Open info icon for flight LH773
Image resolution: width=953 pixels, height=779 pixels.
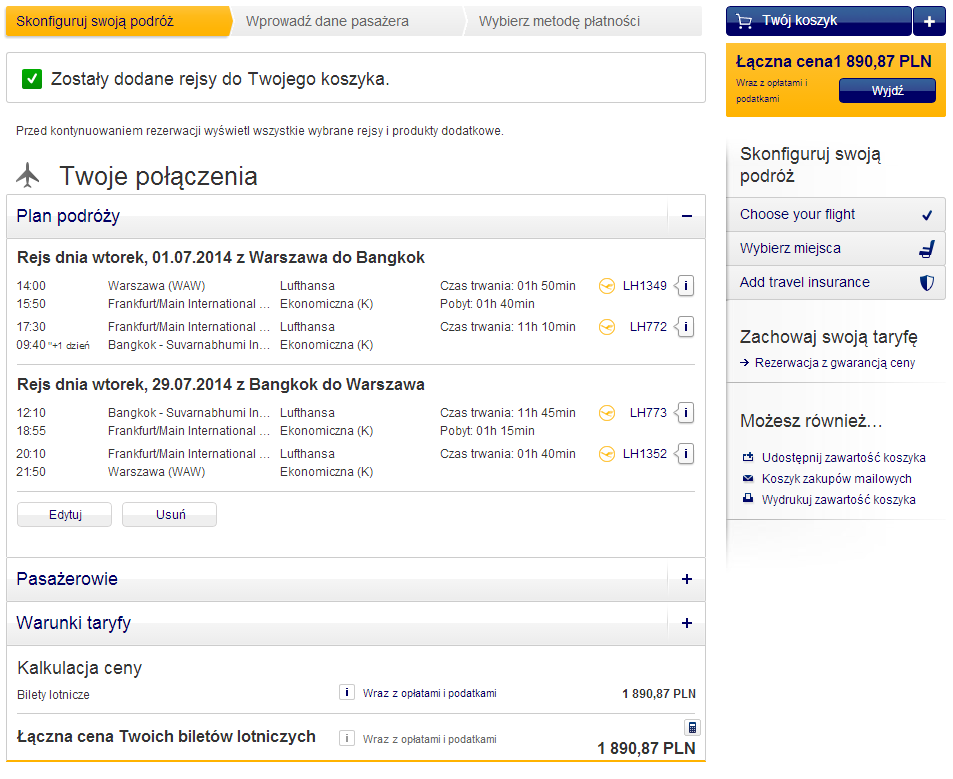(x=686, y=413)
